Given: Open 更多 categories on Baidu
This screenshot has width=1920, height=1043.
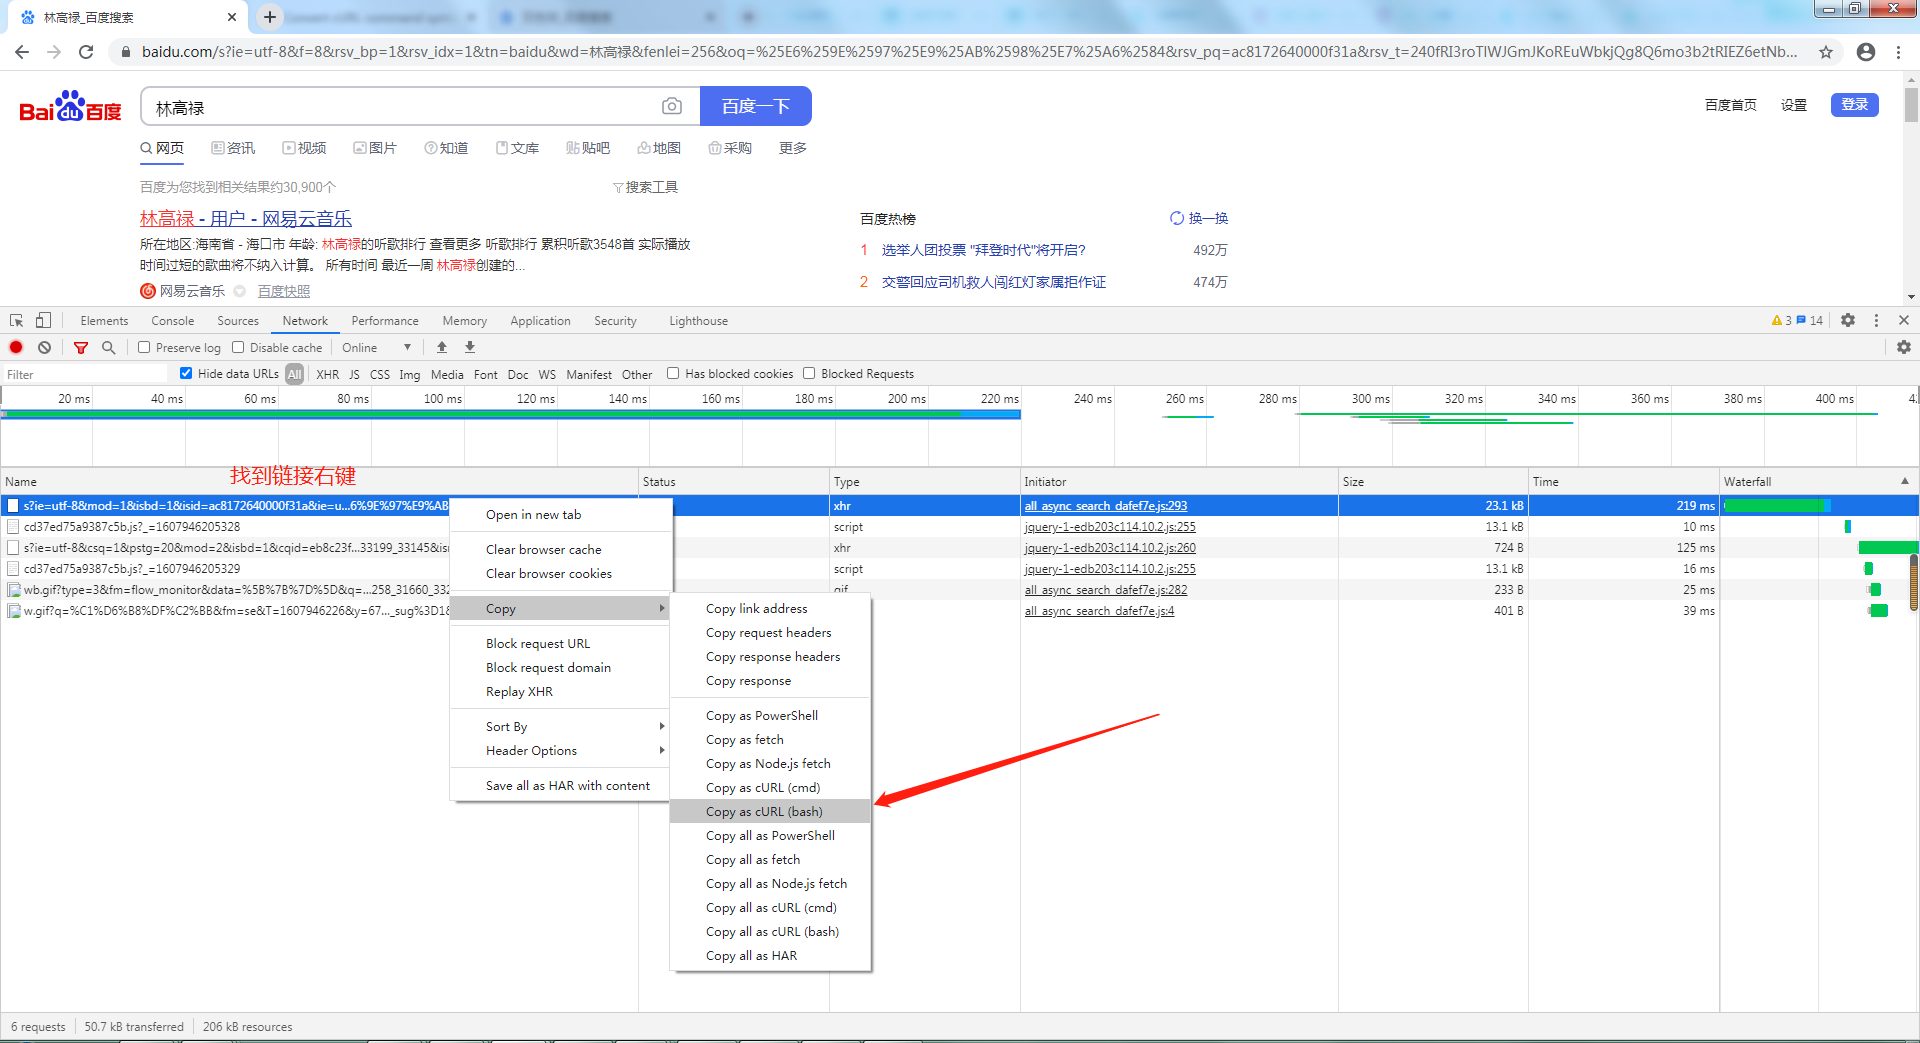Looking at the screenshot, I should pyautogui.click(x=793, y=148).
